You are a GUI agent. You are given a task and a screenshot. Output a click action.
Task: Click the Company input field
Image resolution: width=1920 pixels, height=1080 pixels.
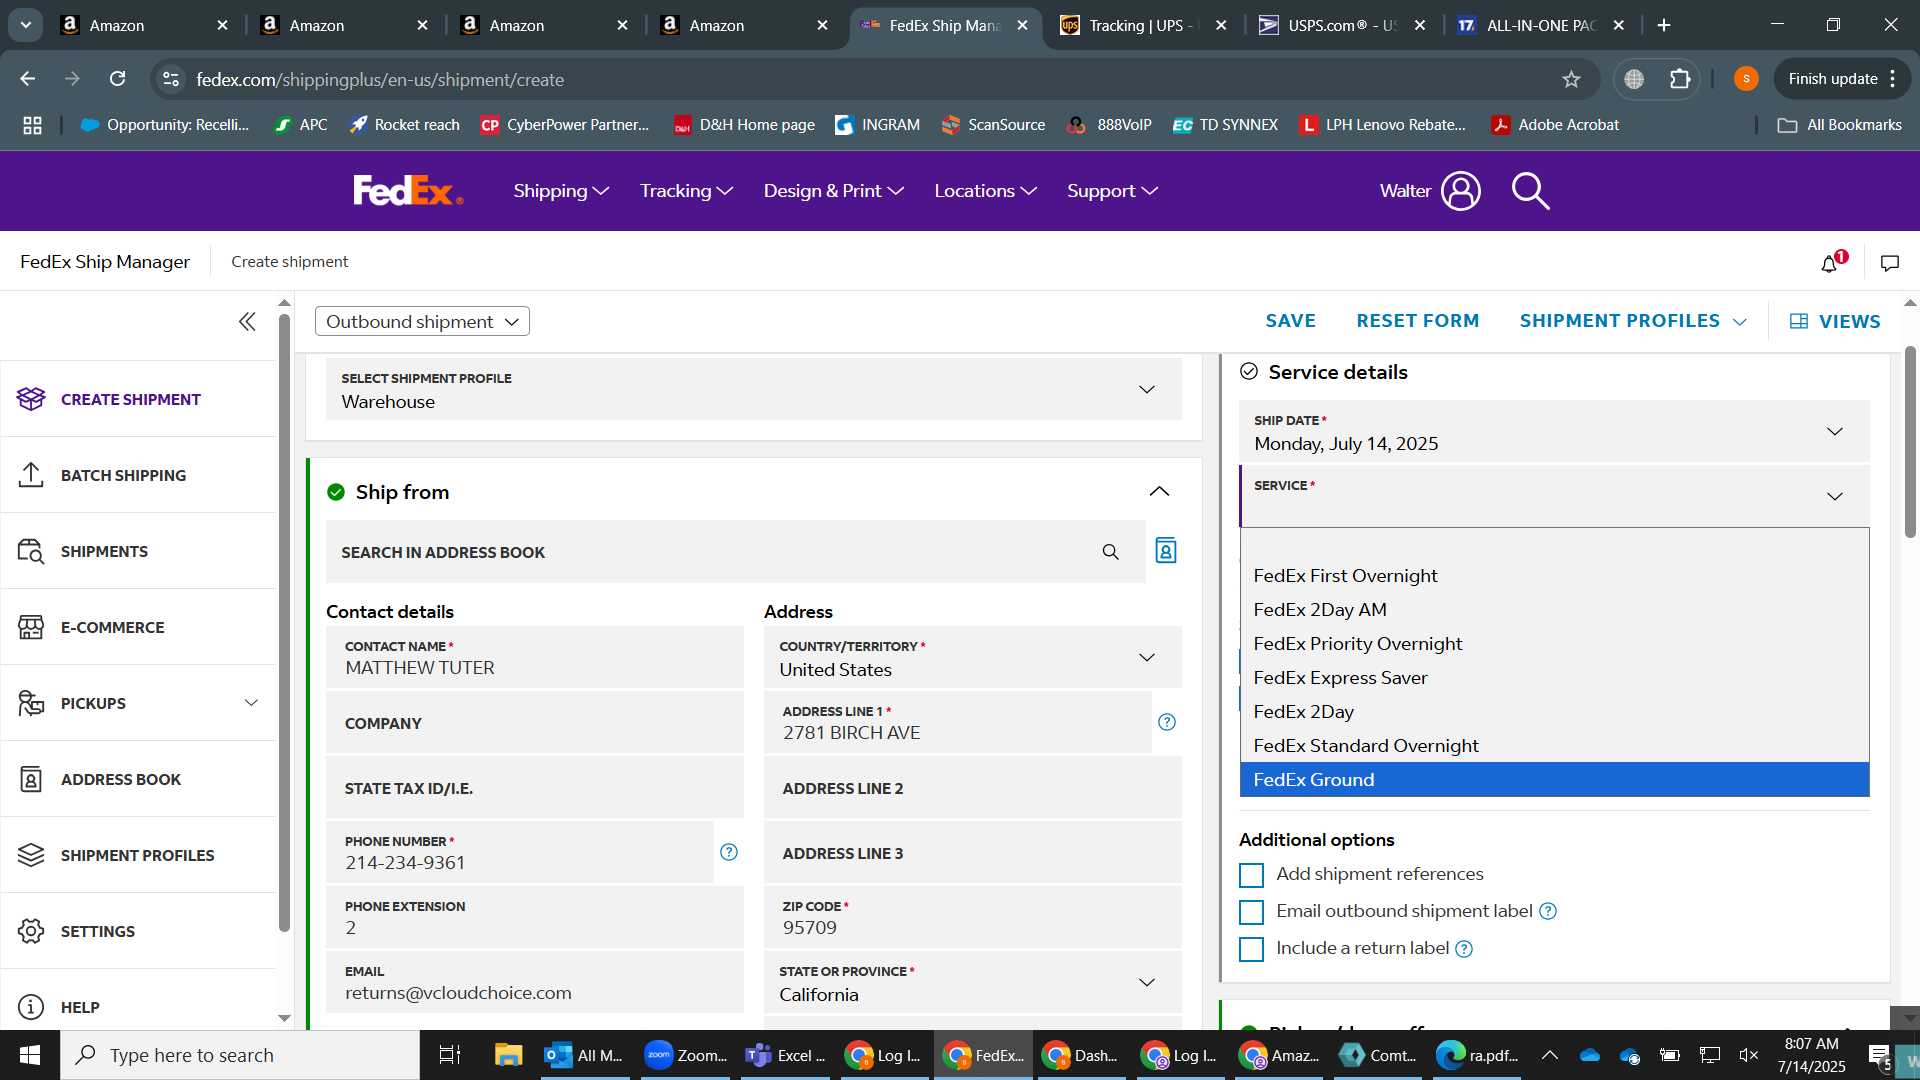pos(534,723)
